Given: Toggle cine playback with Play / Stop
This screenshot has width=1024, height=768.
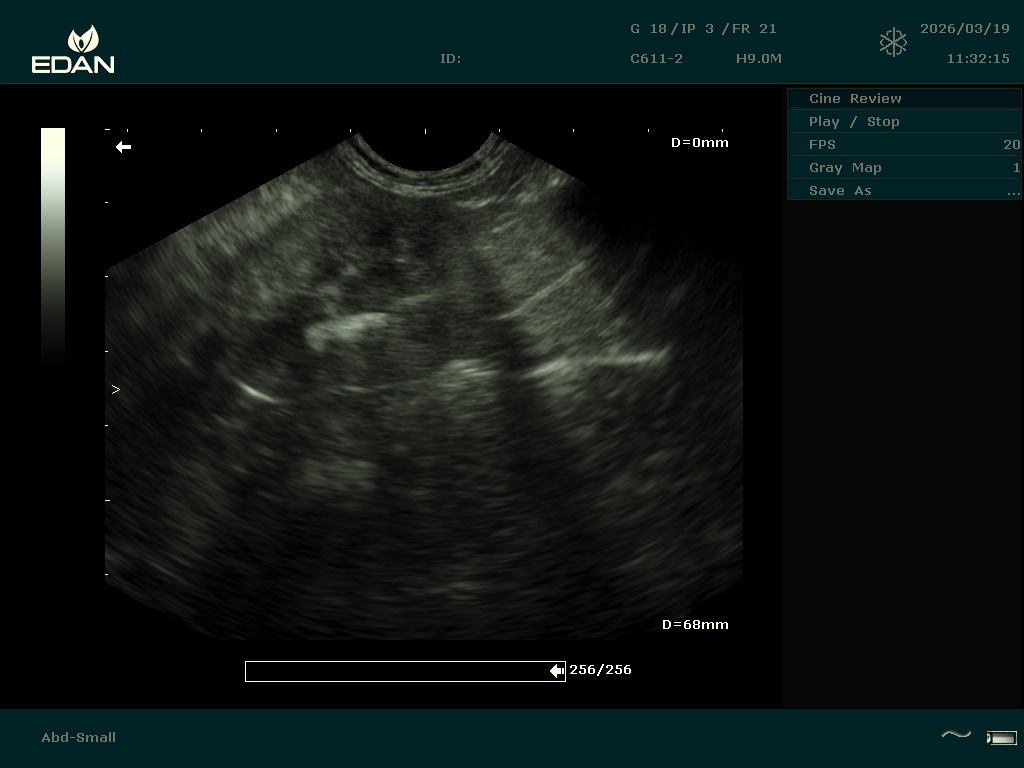Looking at the screenshot, I should pos(854,122).
